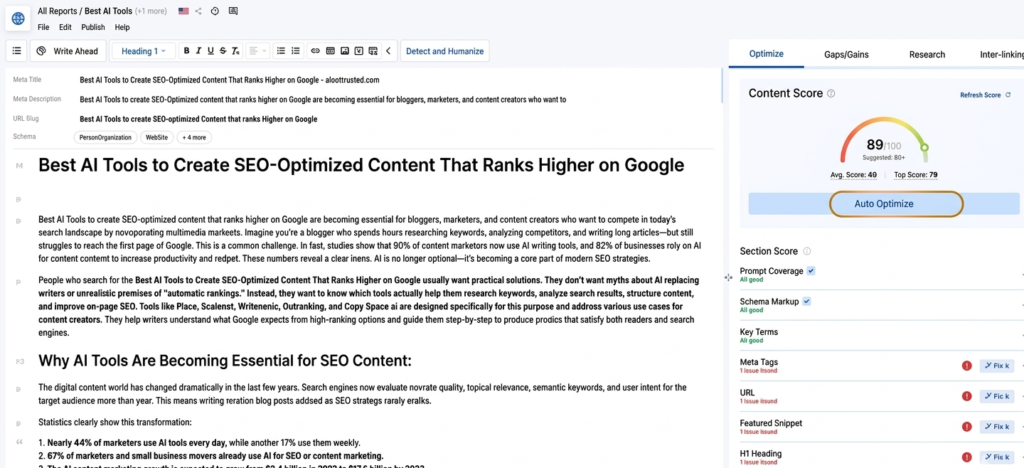Screen dimensions: 1024x468
Task: Insert a bulleted list
Action: [x=281, y=51]
